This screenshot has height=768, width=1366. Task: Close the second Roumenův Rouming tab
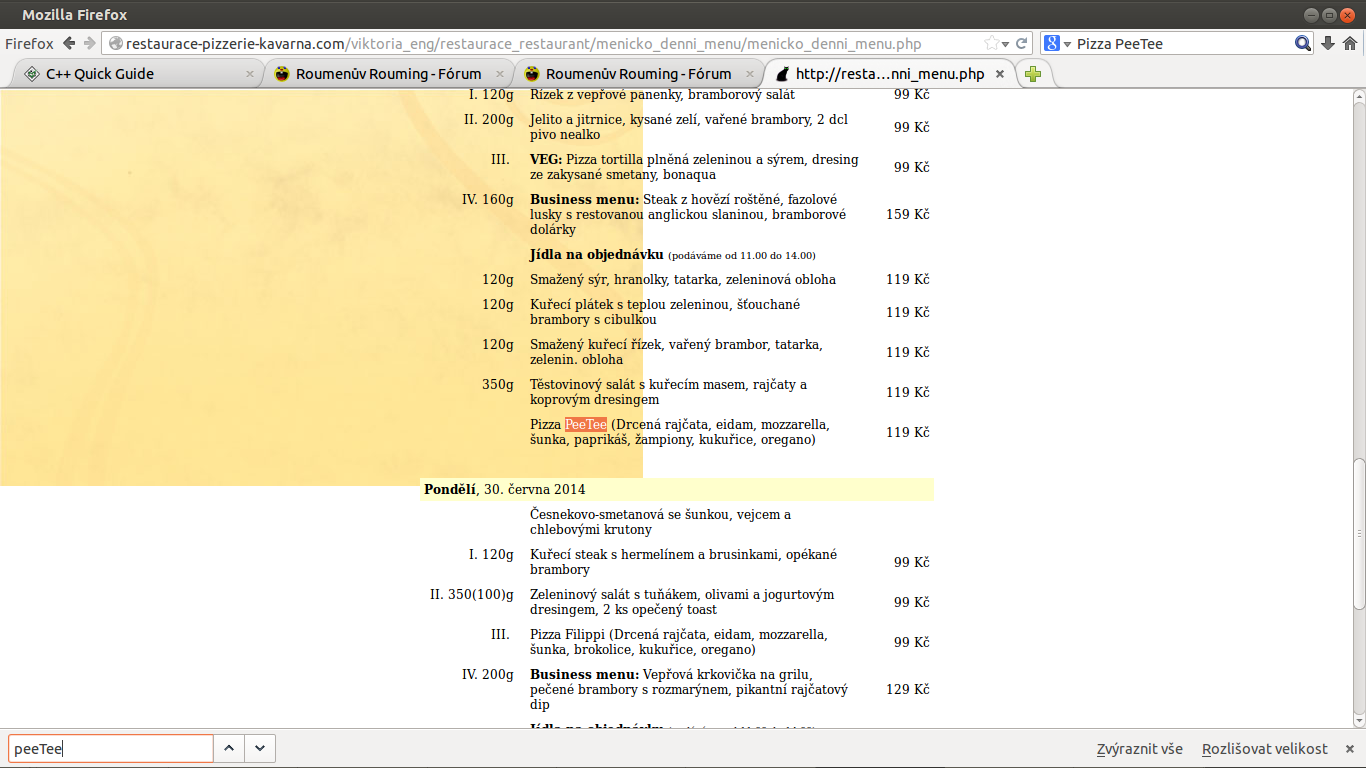pyautogui.click(x=750, y=74)
